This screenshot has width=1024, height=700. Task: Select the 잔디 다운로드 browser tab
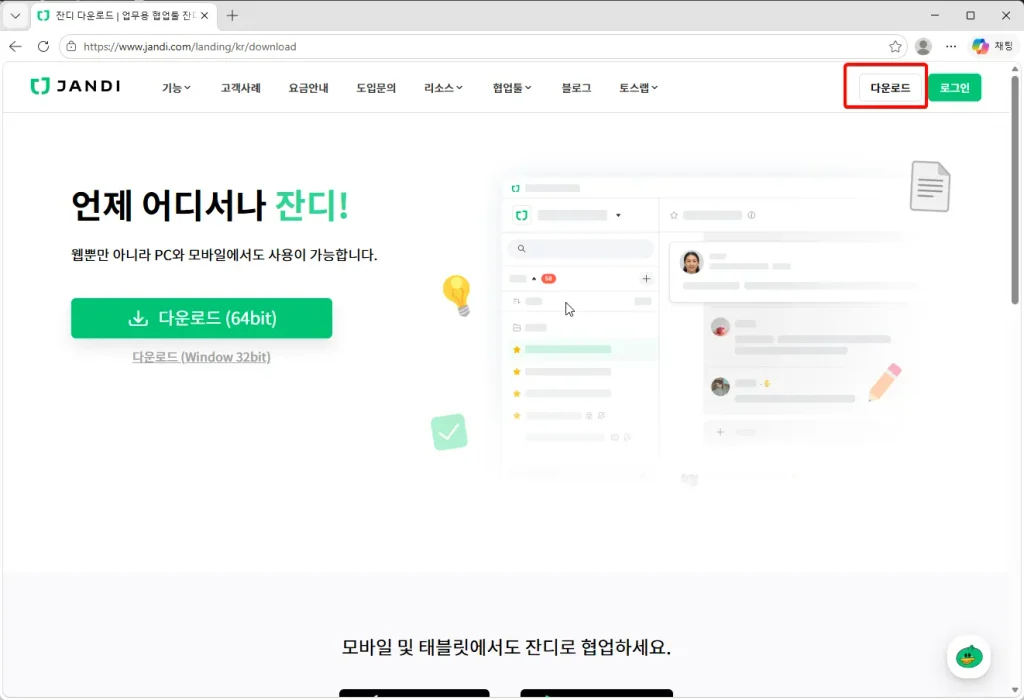(x=123, y=16)
